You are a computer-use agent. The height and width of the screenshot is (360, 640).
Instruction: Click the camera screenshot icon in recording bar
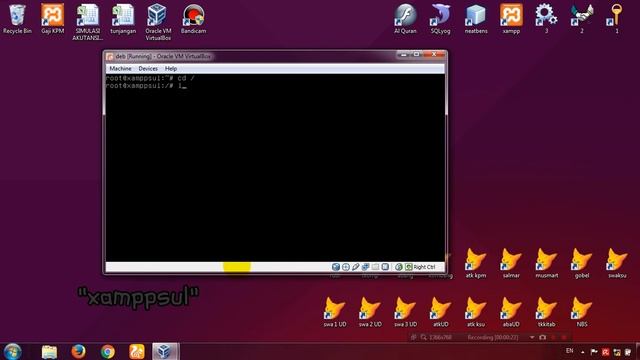click(x=542, y=338)
